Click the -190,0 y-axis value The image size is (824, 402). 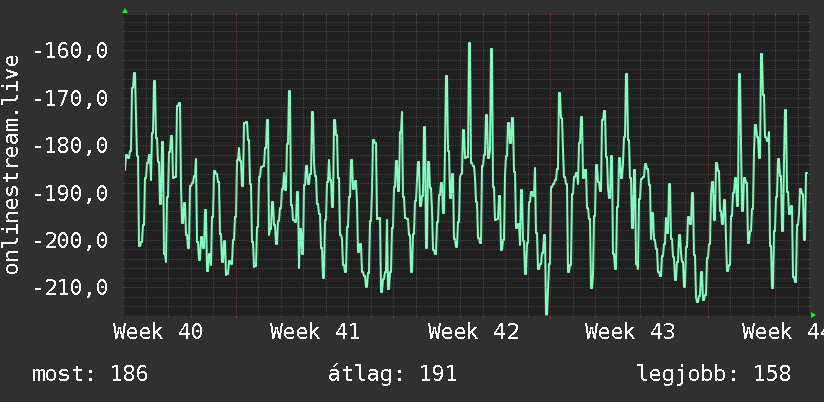click(x=70, y=193)
